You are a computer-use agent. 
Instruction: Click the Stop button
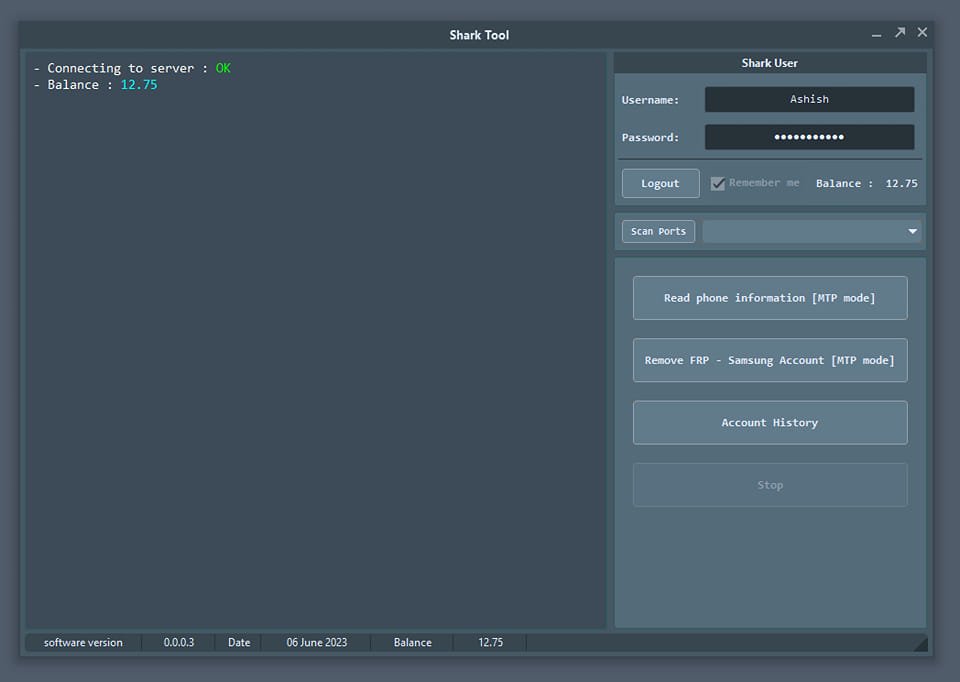[x=770, y=485]
